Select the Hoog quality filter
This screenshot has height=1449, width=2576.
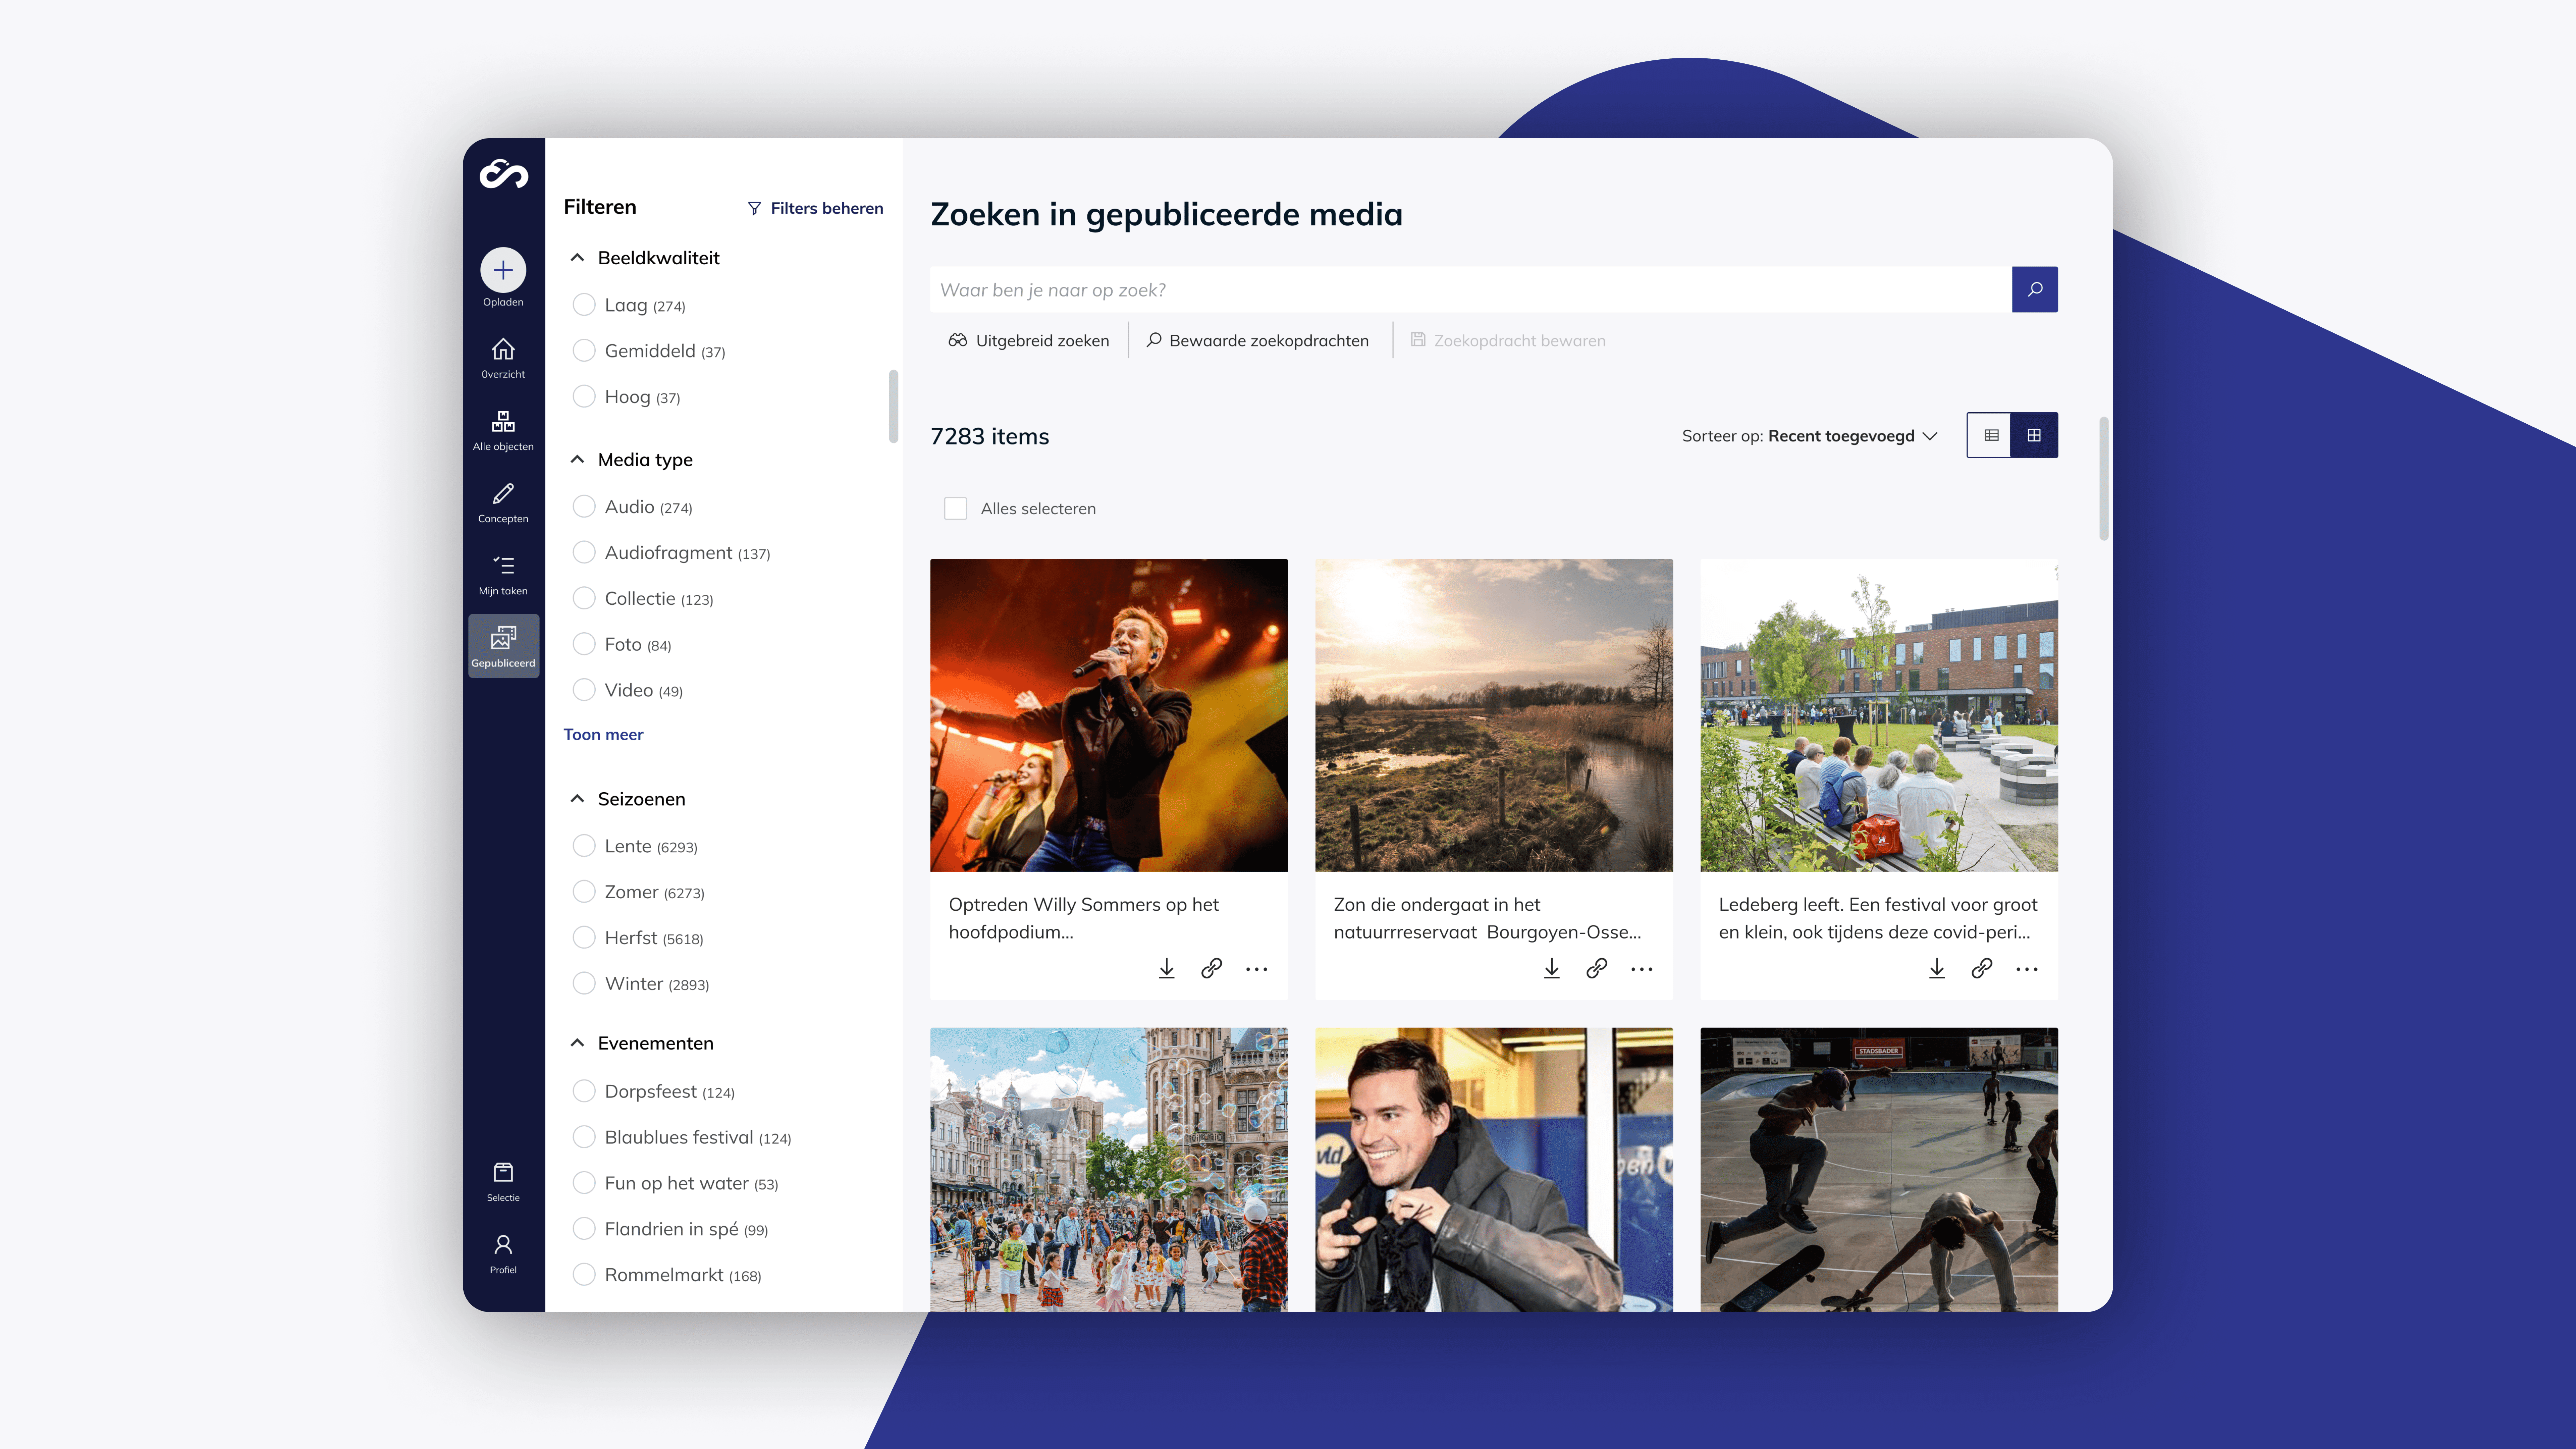point(584,397)
